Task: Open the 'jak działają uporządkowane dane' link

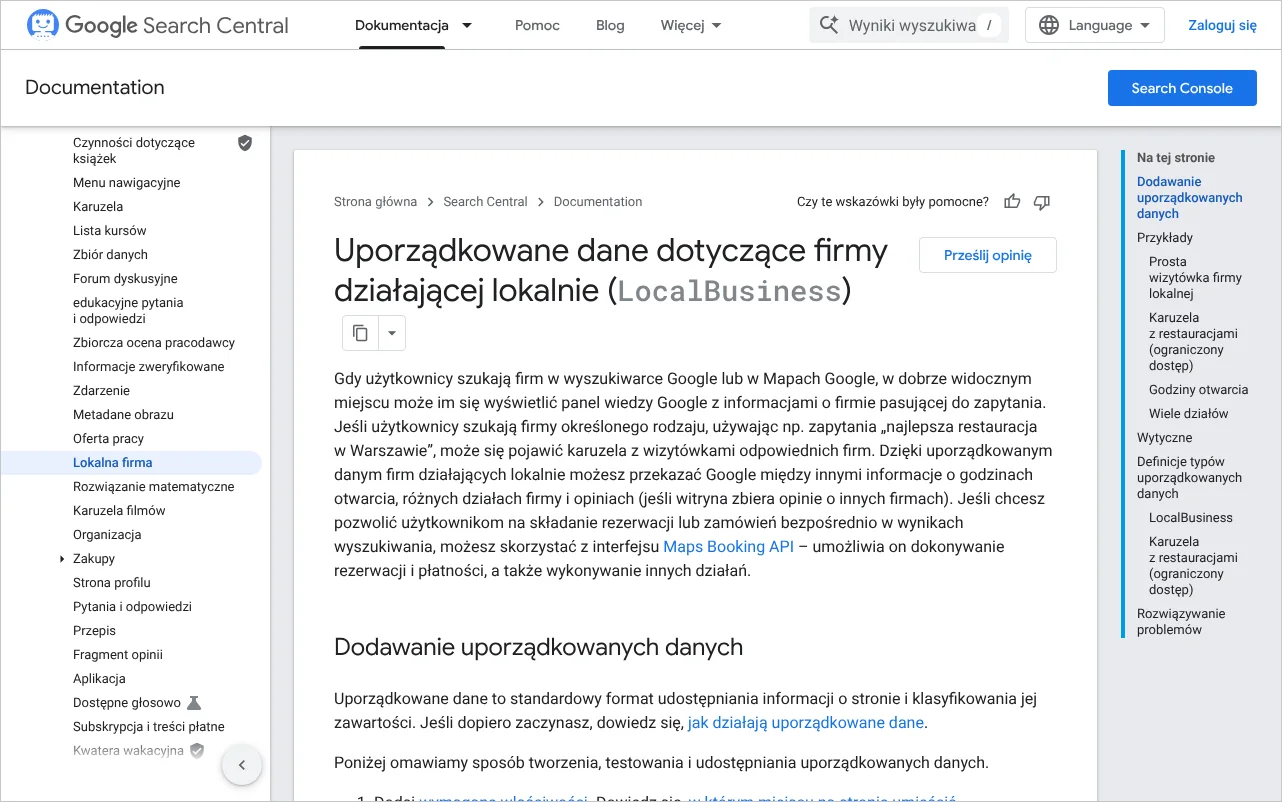Action: 805,722
